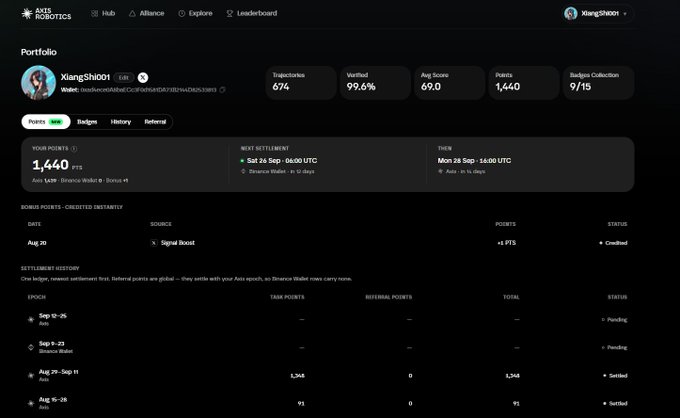Click the Referral Points column header
This screenshot has height=418, width=680.
389,297
